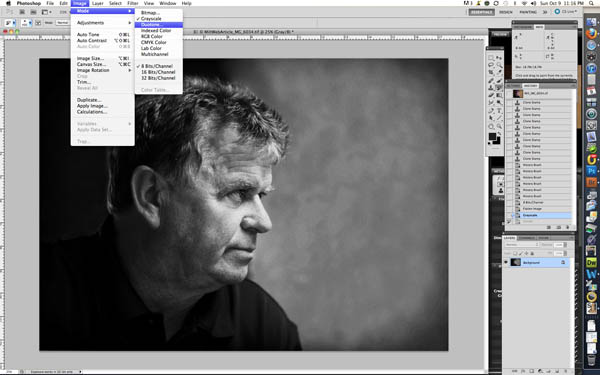Image resolution: width=600 pixels, height=375 pixels.
Task: Choose Image Size... from the Image menu
Action: click(x=90, y=59)
